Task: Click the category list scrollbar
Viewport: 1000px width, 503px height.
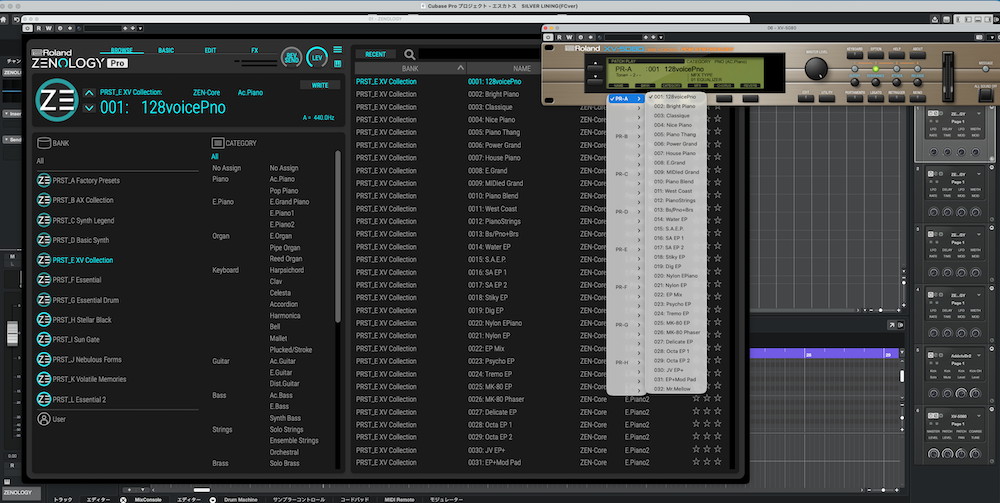Action: click(x=337, y=236)
